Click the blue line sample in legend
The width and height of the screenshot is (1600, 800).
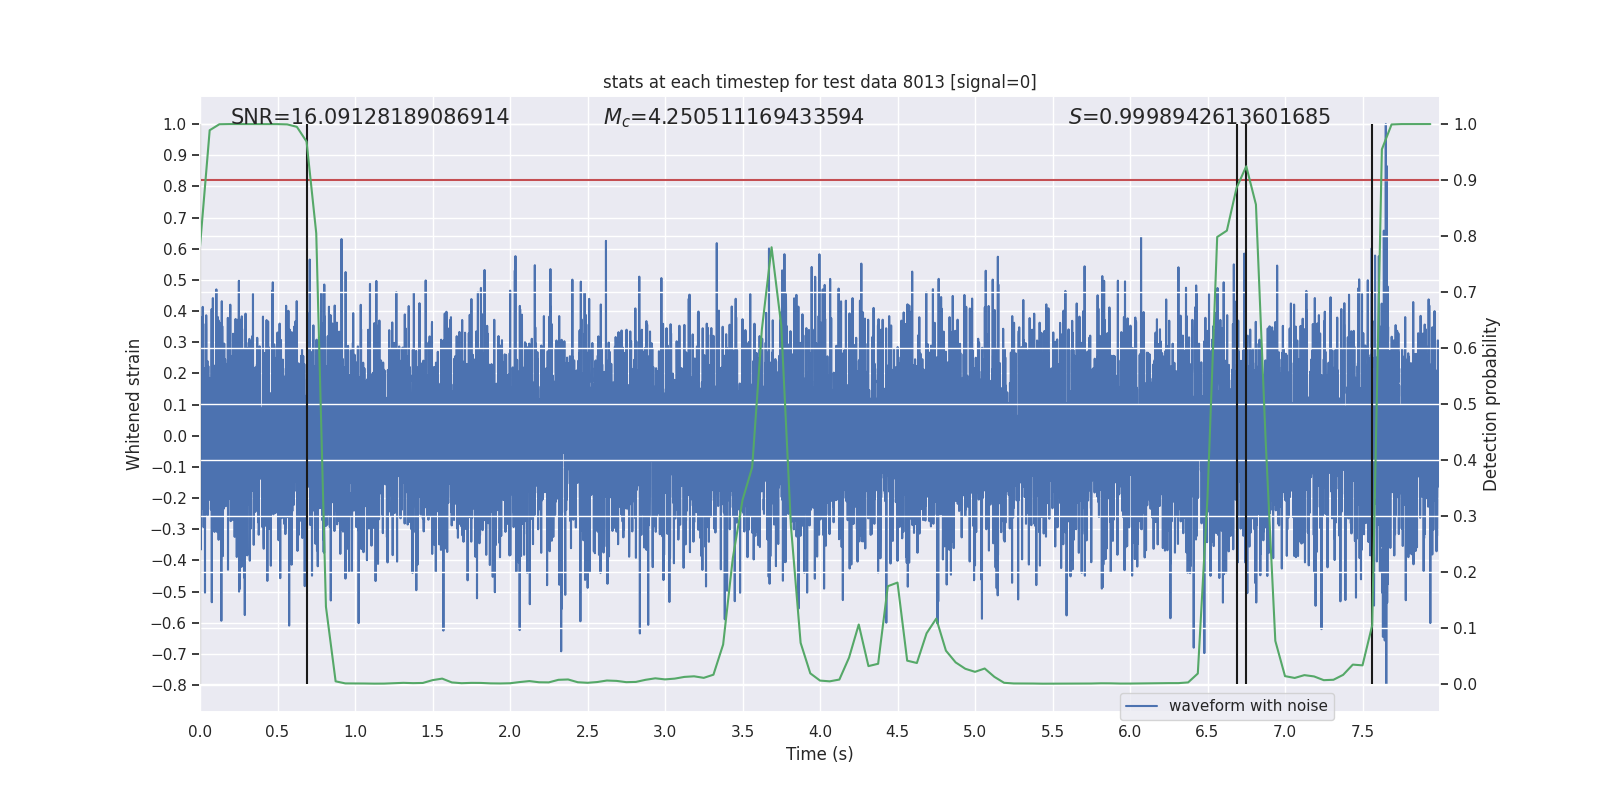tap(1141, 706)
